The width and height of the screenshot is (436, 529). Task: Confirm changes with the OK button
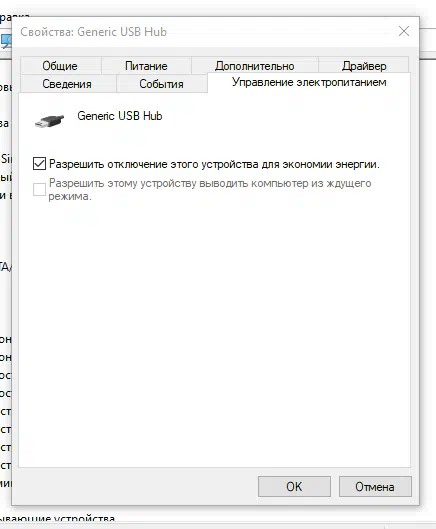[294, 486]
